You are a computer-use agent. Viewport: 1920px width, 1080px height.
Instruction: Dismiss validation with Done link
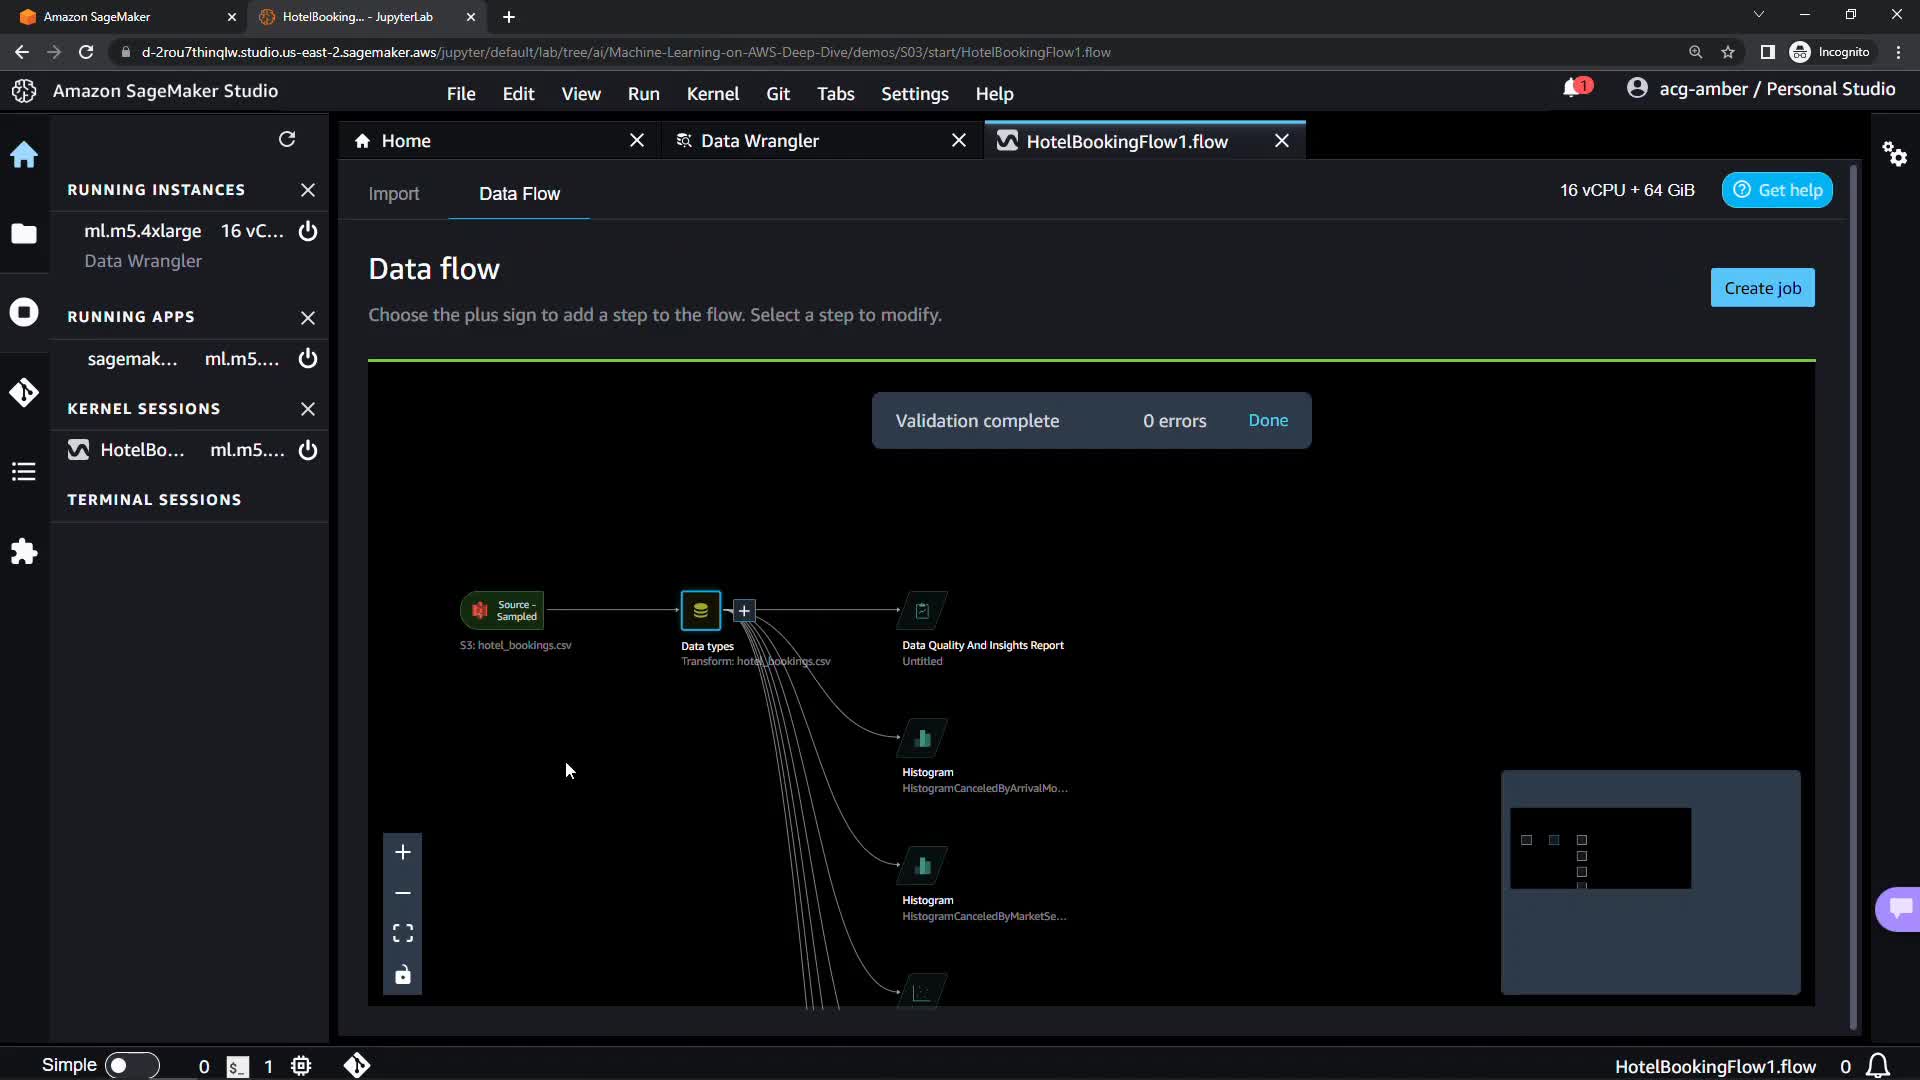pyautogui.click(x=1267, y=421)
